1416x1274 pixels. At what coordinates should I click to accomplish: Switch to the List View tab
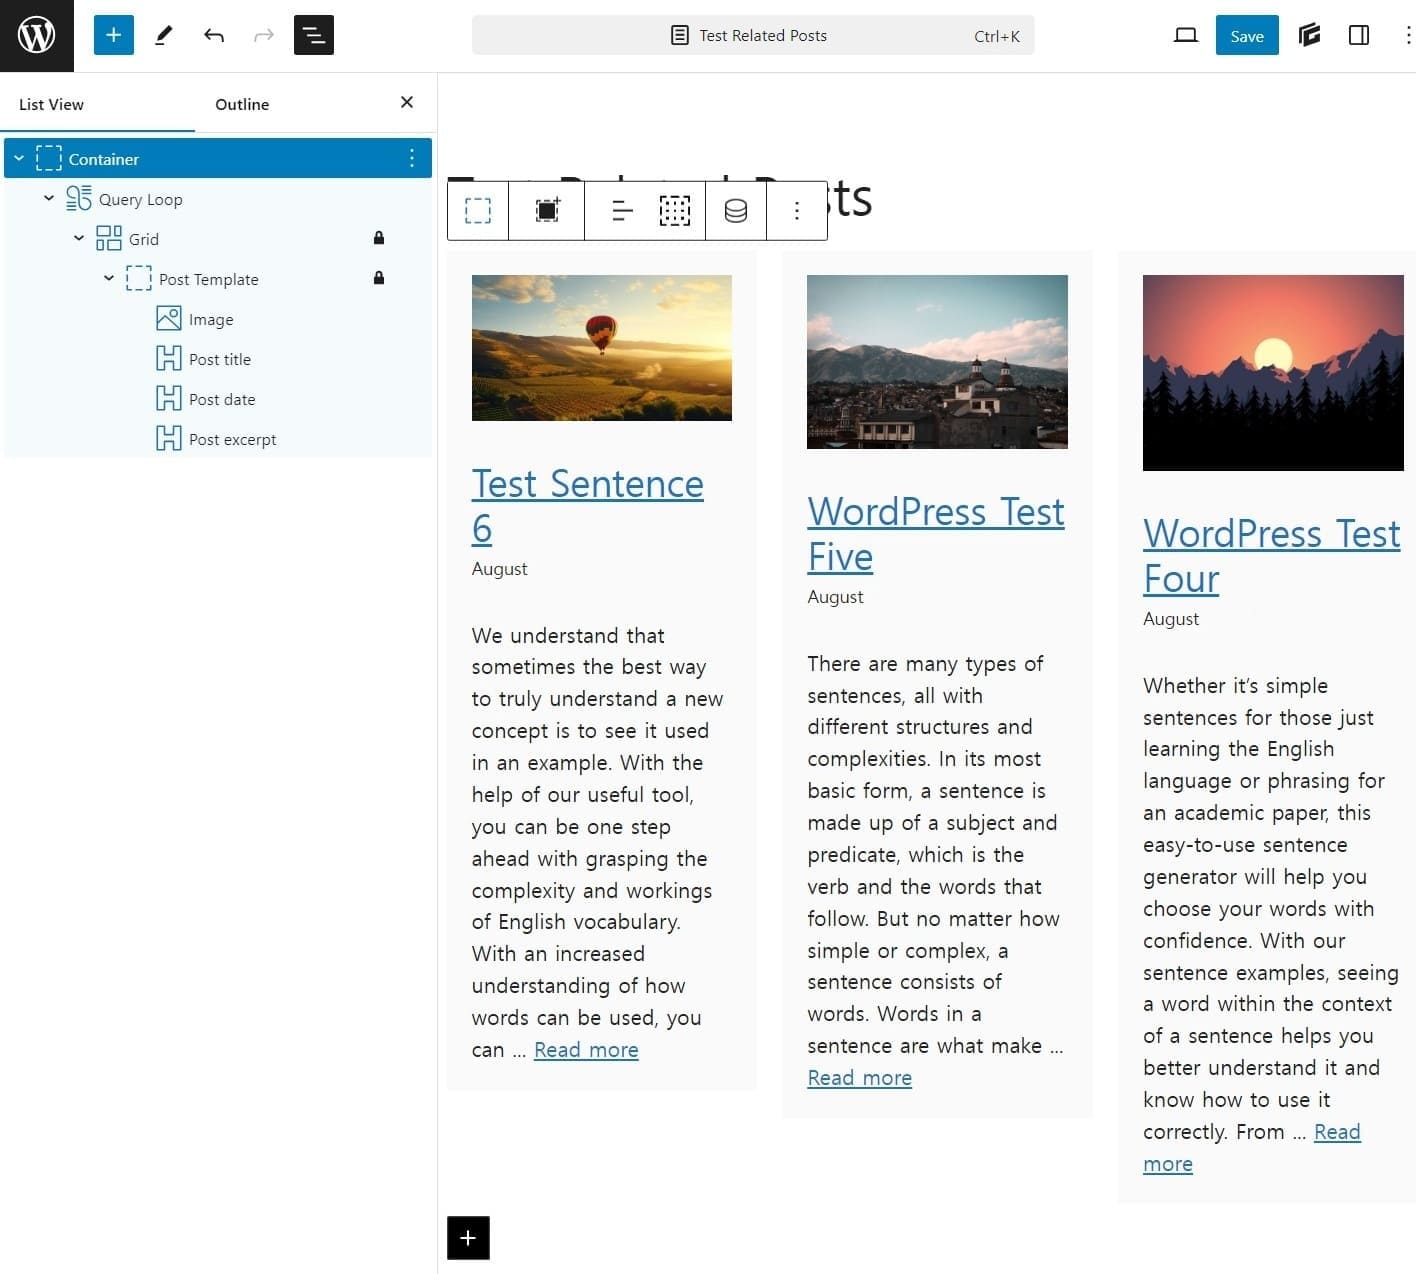point(51,104)
